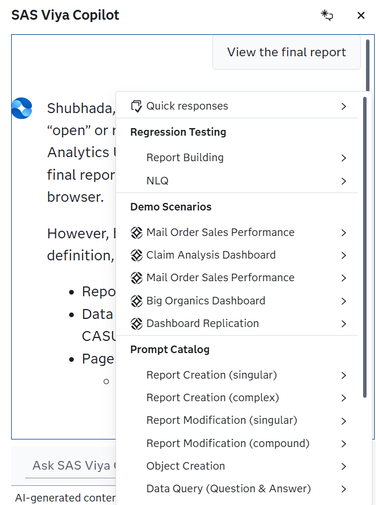Open Report Building under Regression Testing

(237, 158)
